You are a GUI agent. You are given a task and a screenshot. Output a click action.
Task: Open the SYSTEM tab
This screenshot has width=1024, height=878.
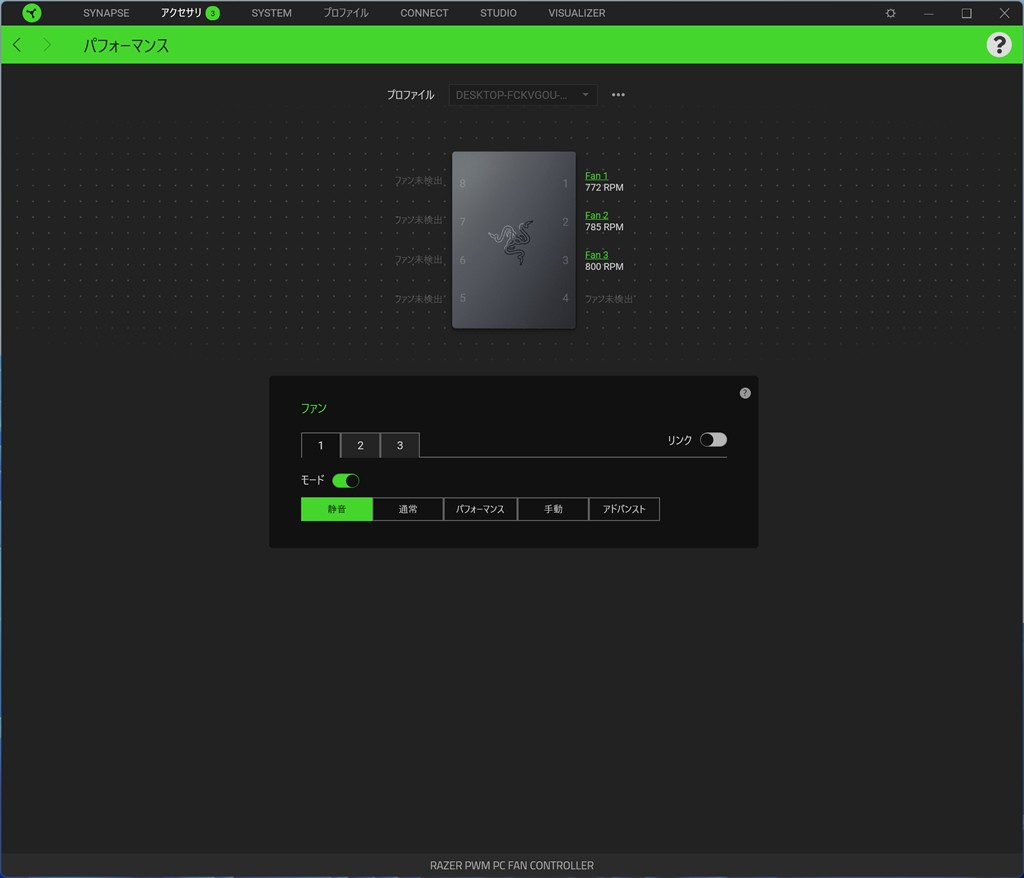[271, 13]
